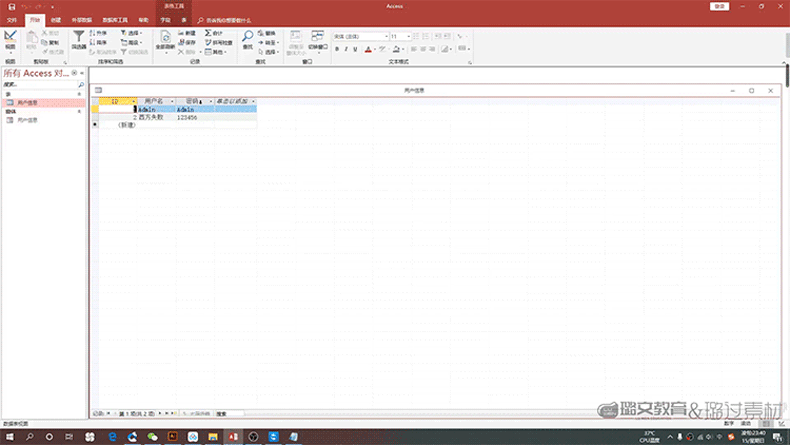Select the row selector of the Admin record
This screenshot has width=790, height=445.
point(95,109)
